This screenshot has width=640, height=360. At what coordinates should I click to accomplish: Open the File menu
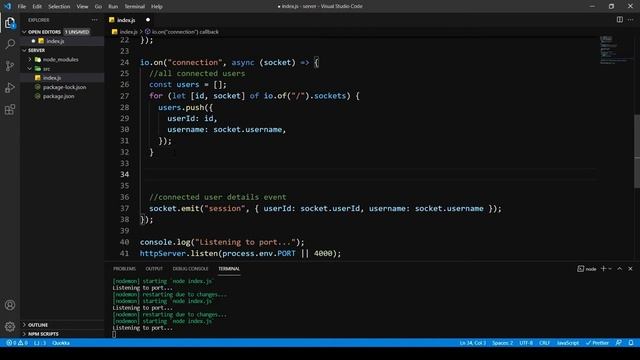22,6
